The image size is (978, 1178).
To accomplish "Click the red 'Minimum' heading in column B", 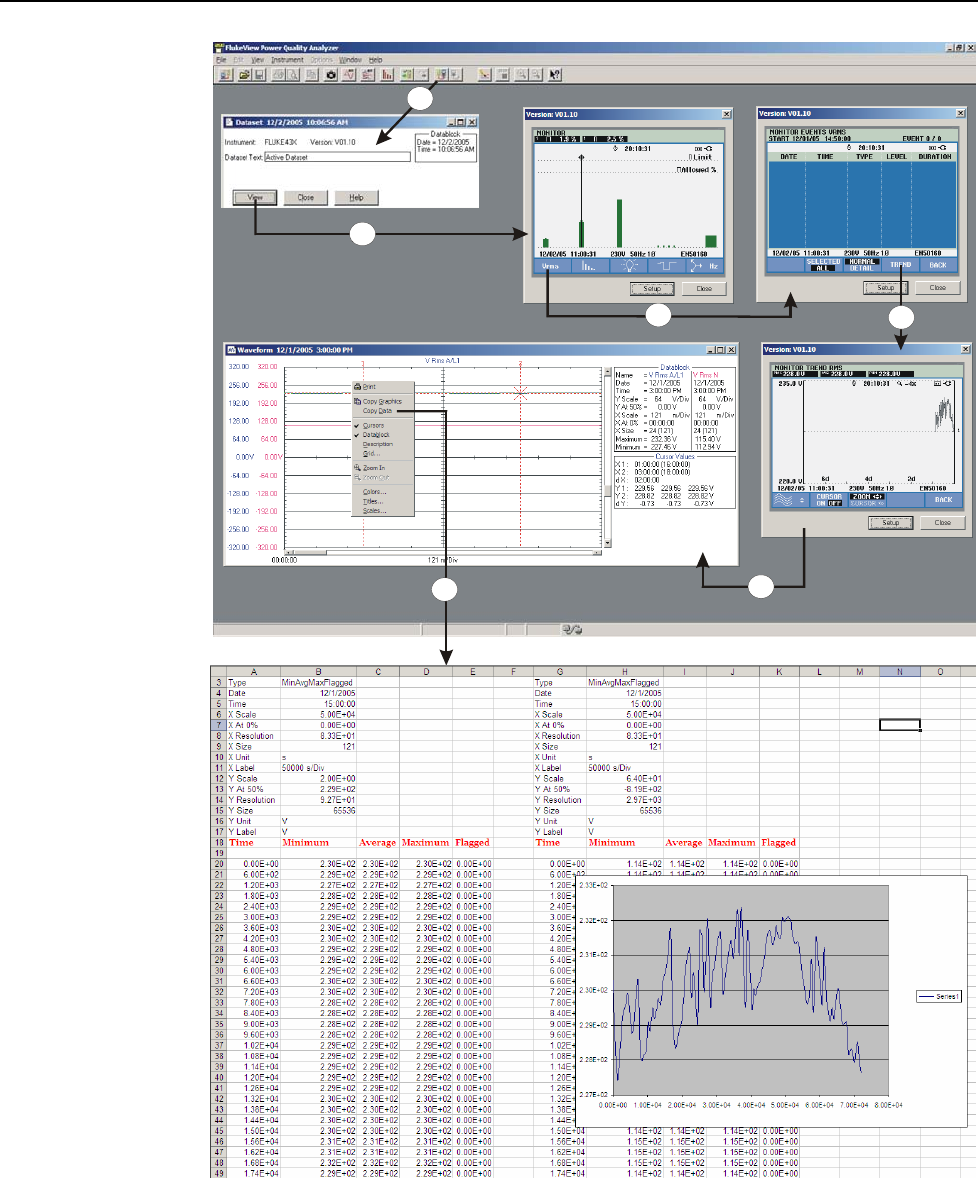I will (x=305, y=842).
